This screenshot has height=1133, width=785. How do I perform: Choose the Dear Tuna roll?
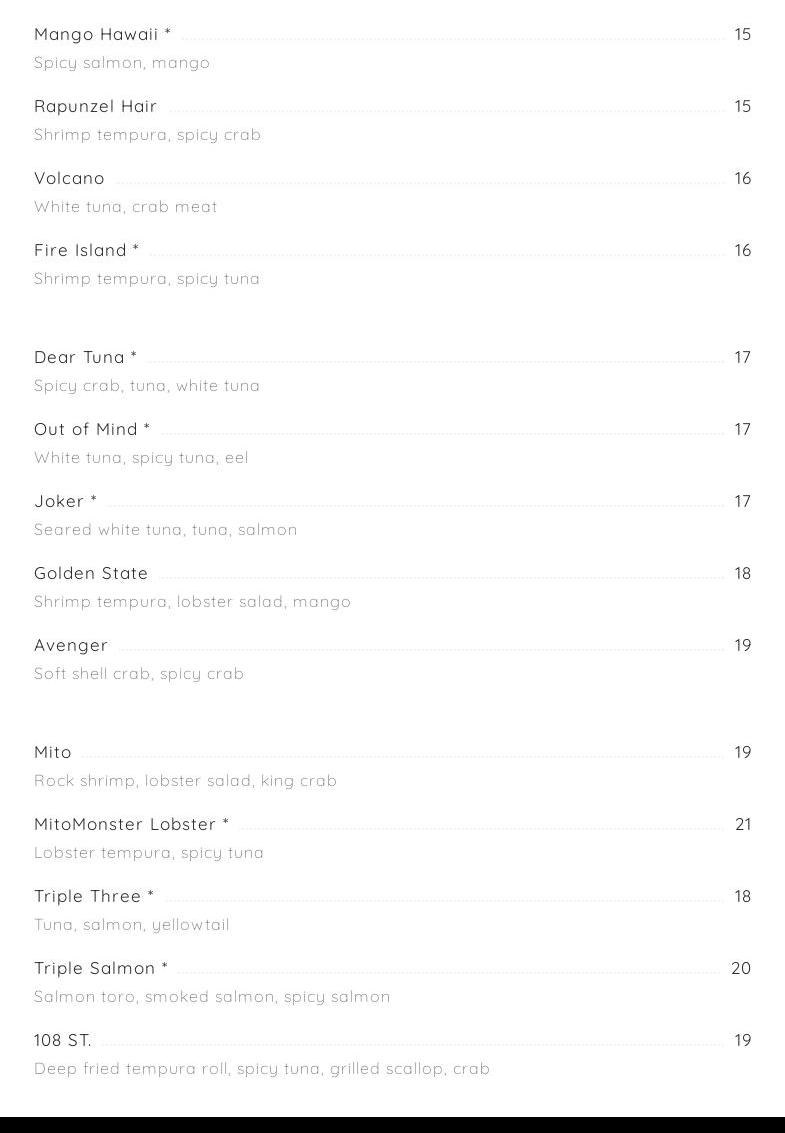click(x=85, y=357)
